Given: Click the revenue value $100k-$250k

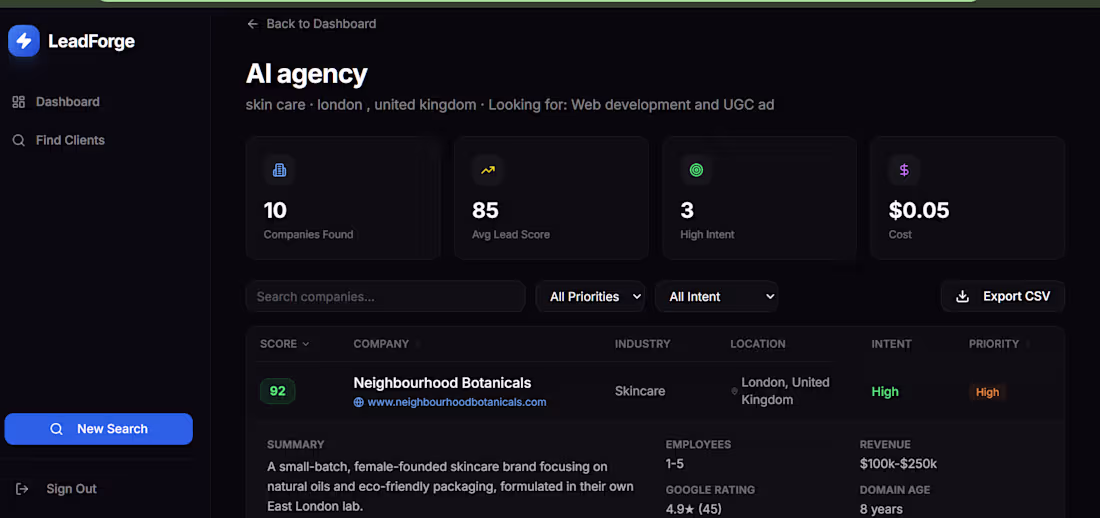Looking at the screenshot, I should pos(898,464).
